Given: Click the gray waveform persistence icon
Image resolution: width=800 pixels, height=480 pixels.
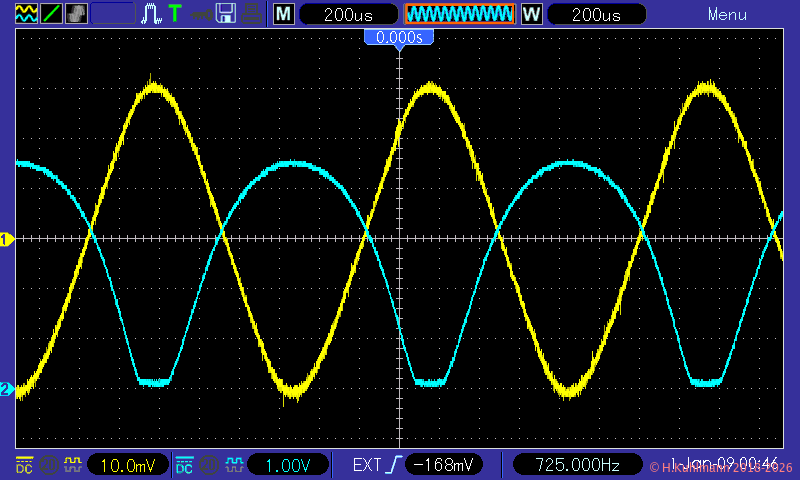Looking at the screenshot, I should [76, 14].
